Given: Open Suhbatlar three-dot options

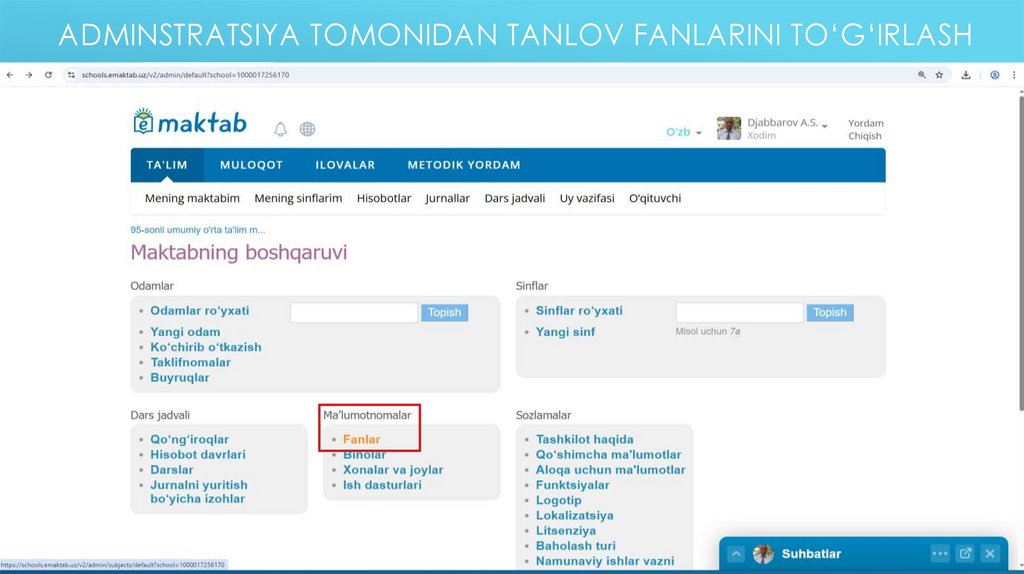Looking at the screenshot, I should [940, 554].
